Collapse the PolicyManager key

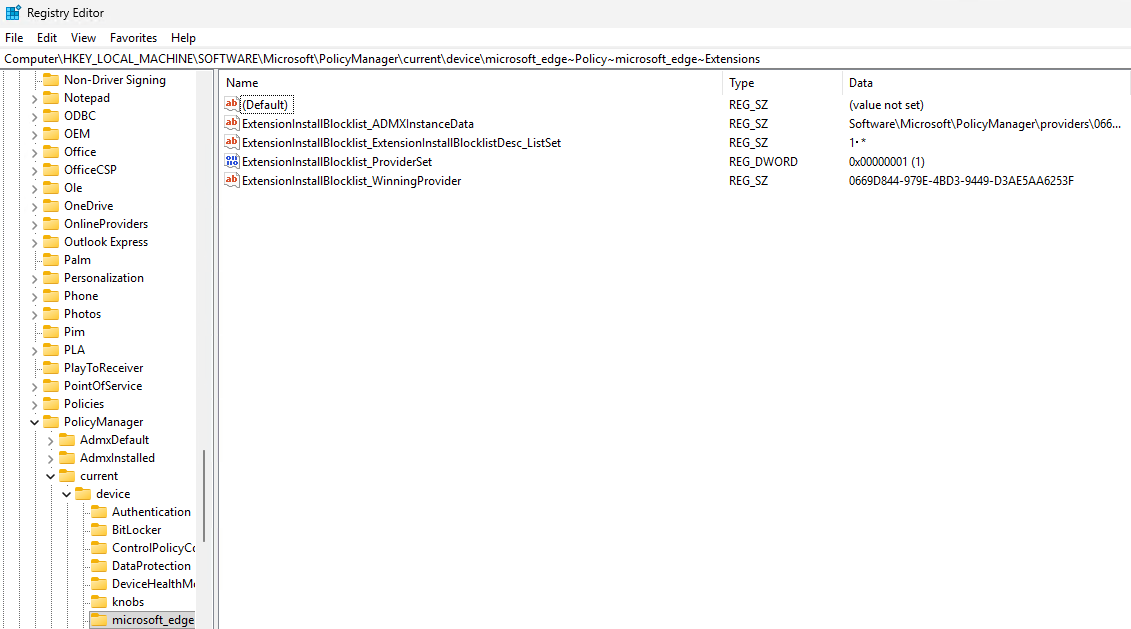click(x=34, y=422)
